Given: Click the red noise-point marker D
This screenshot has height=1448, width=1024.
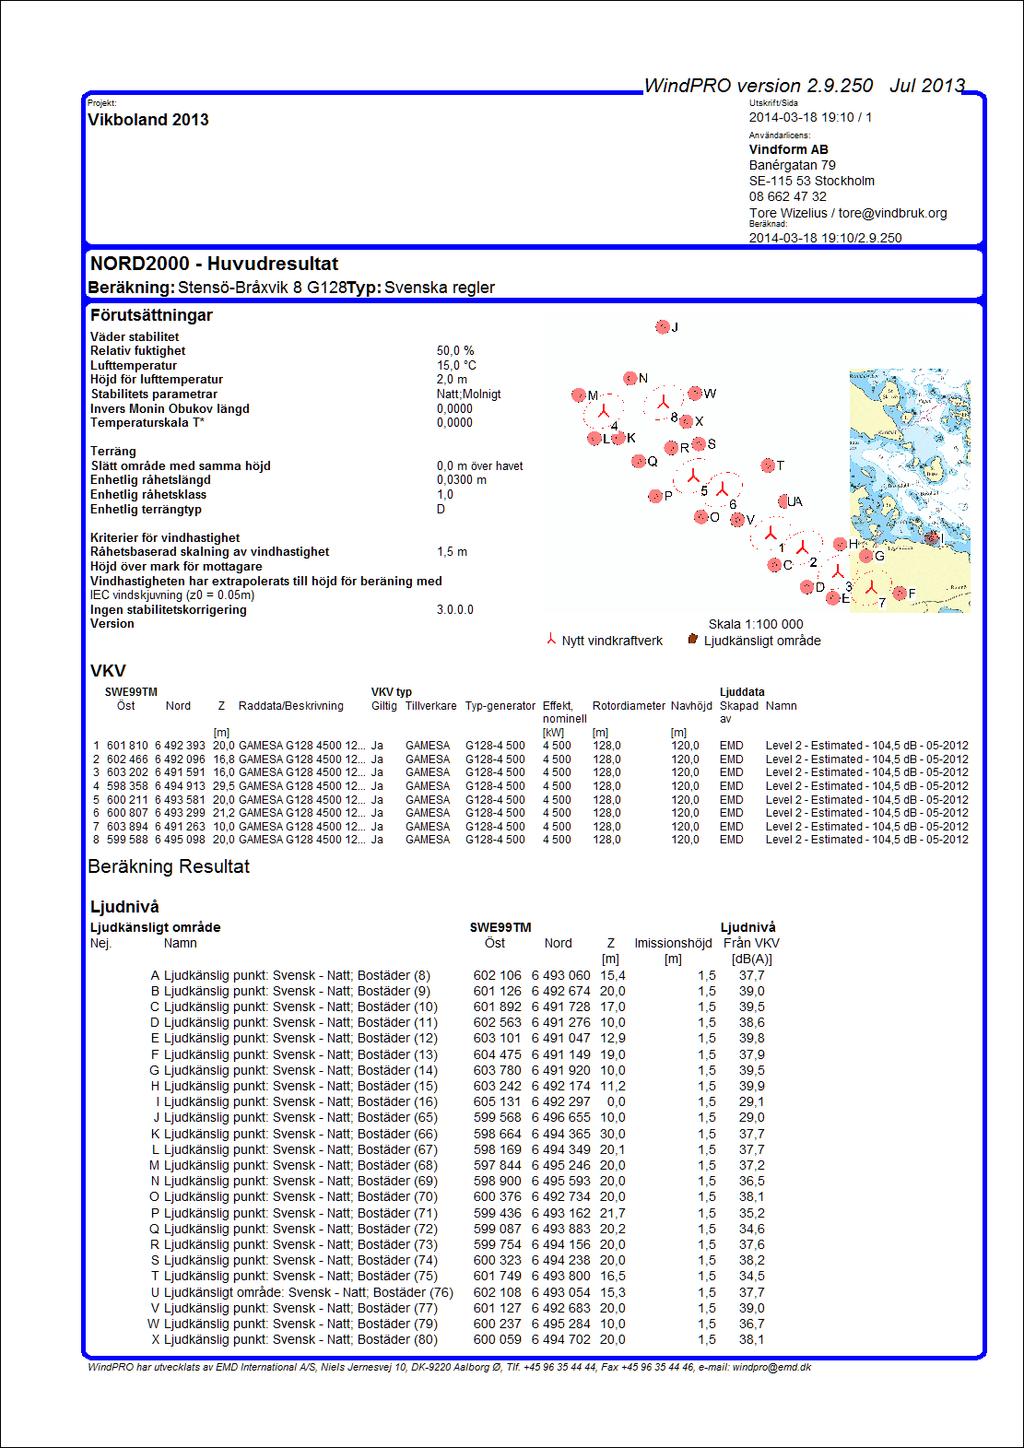Looking at the screenshot, I should tap(807, 587).
